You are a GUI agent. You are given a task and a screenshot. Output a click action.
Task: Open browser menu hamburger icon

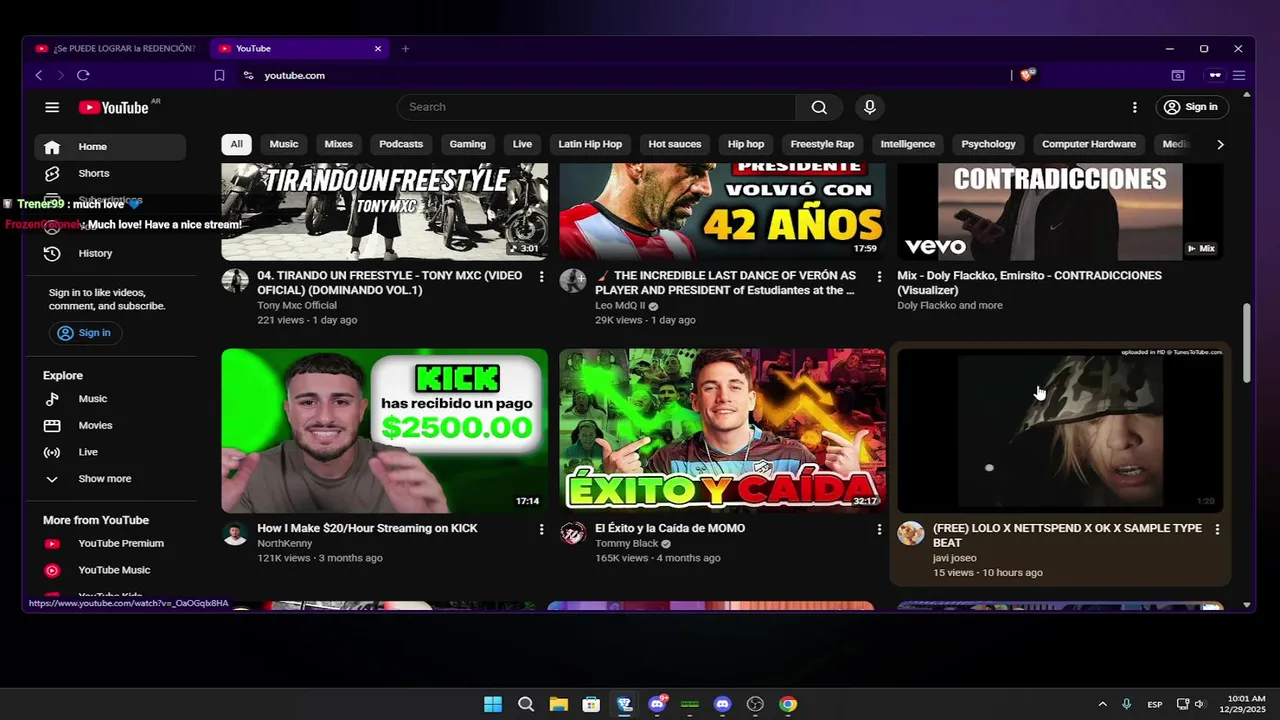1239,75
